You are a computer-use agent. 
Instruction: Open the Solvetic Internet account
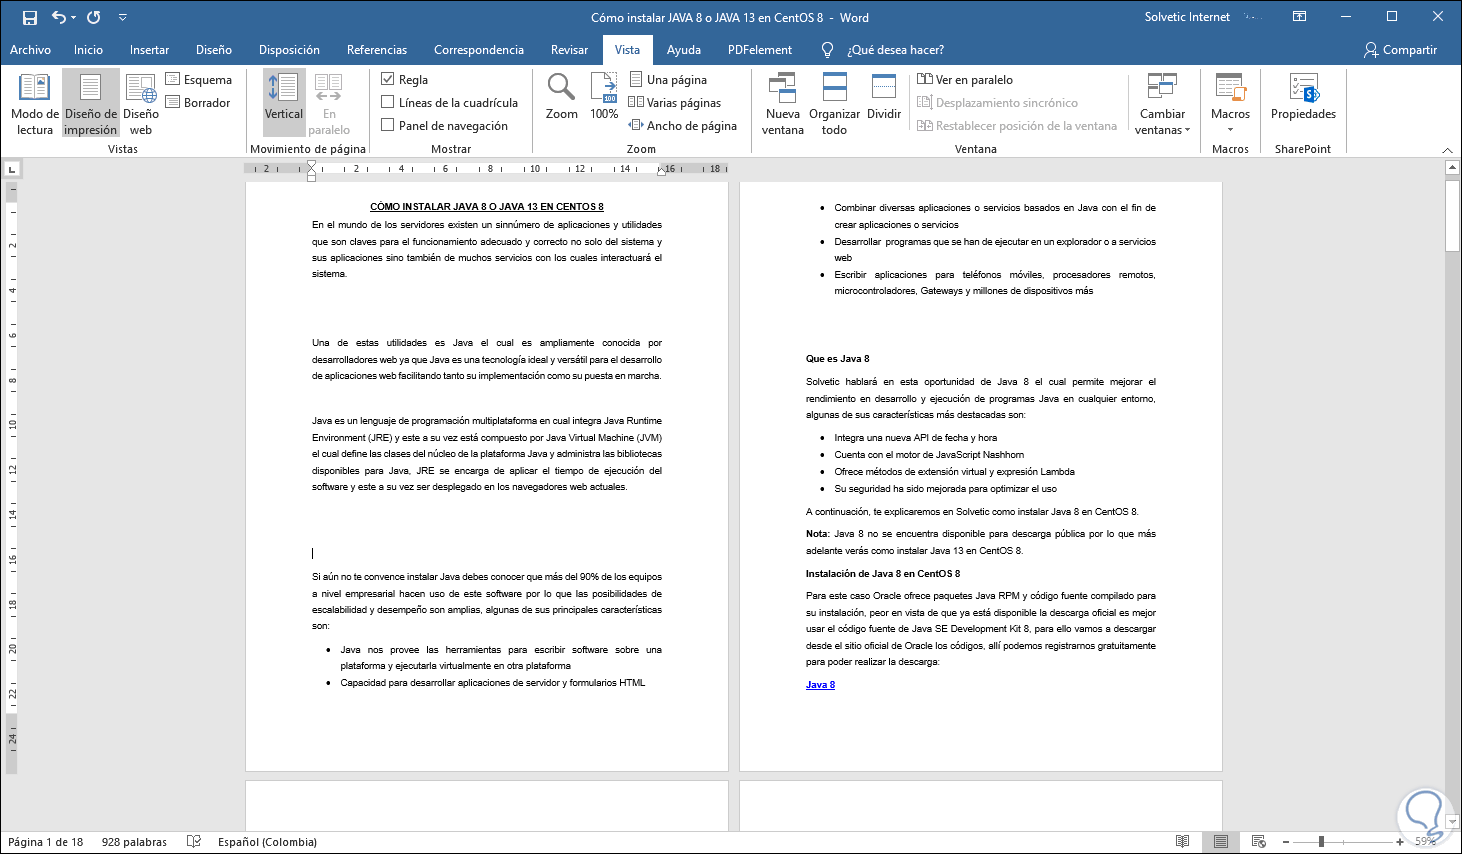click(x=1188, y=17)
